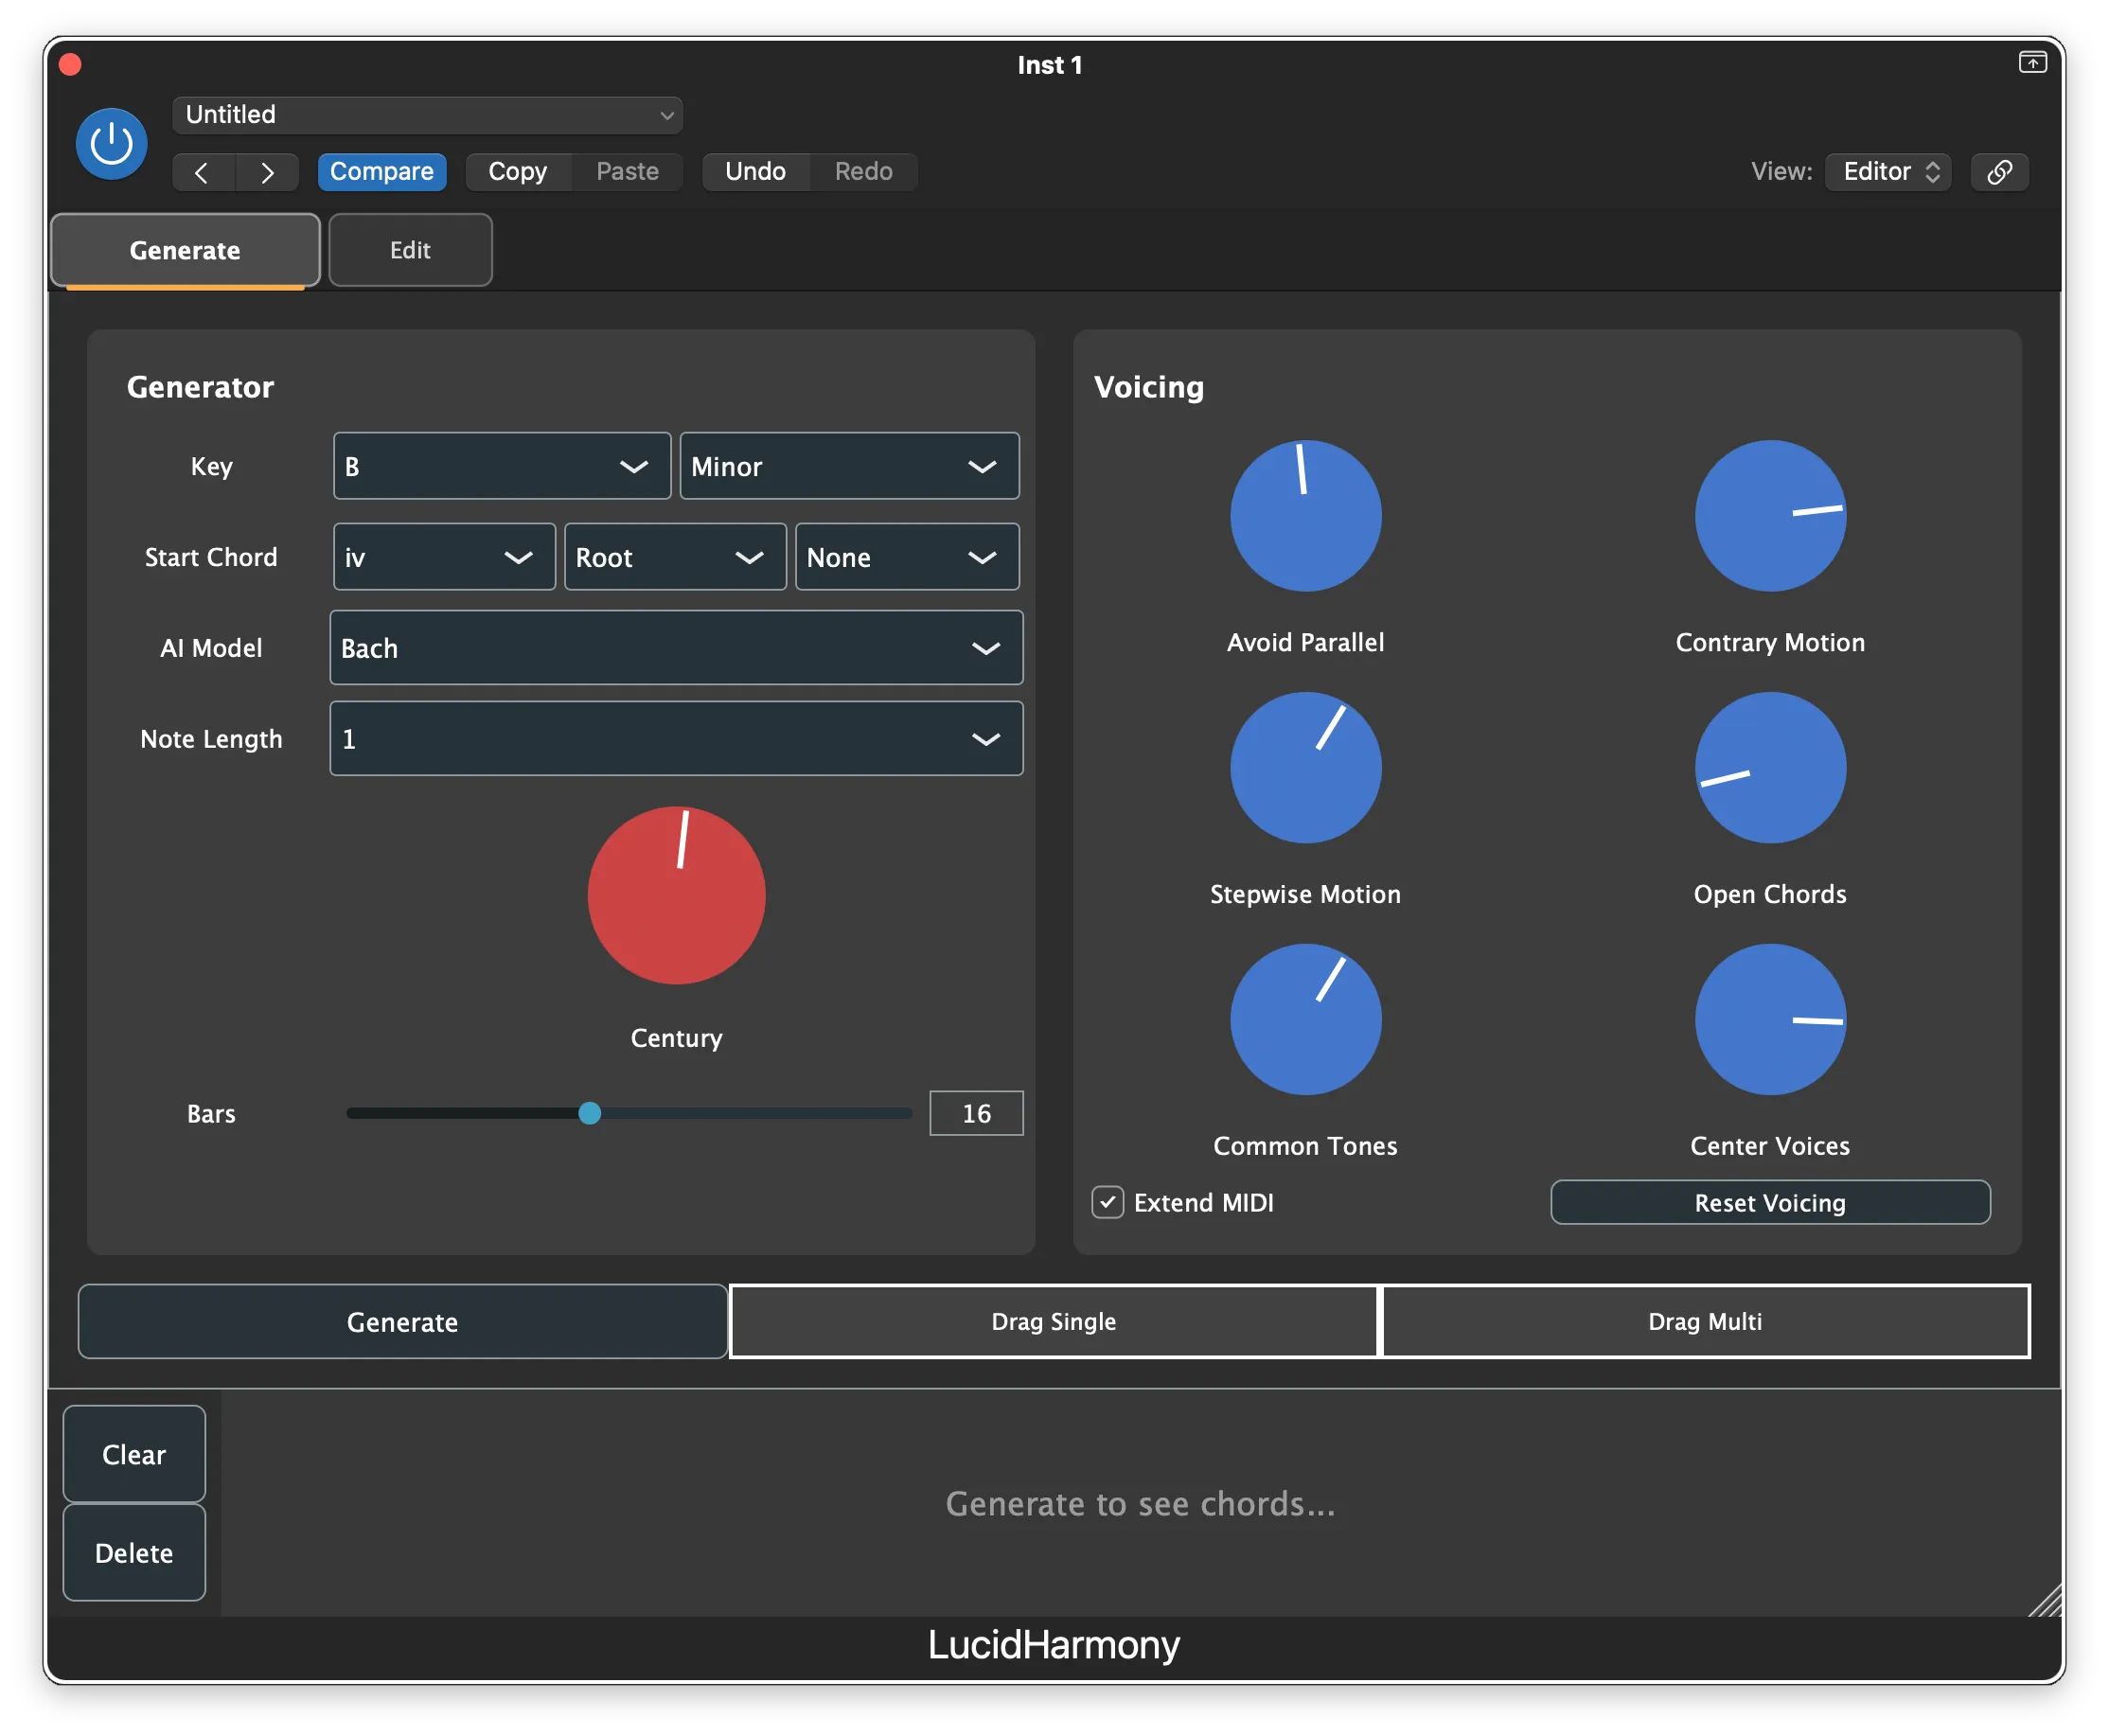Click the Open Chords knob
The image size is (2109, 1736).
pyautogui.click(x=1769, y=768)
